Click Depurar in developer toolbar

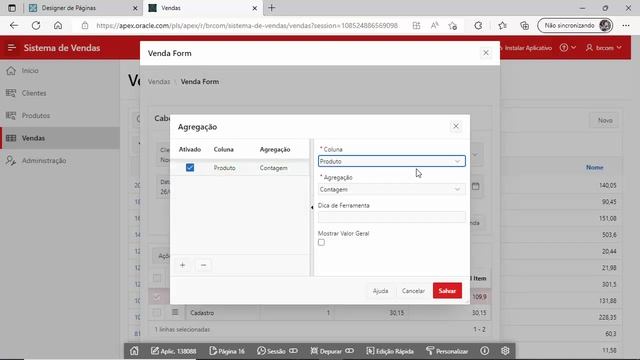coord(331,351)
